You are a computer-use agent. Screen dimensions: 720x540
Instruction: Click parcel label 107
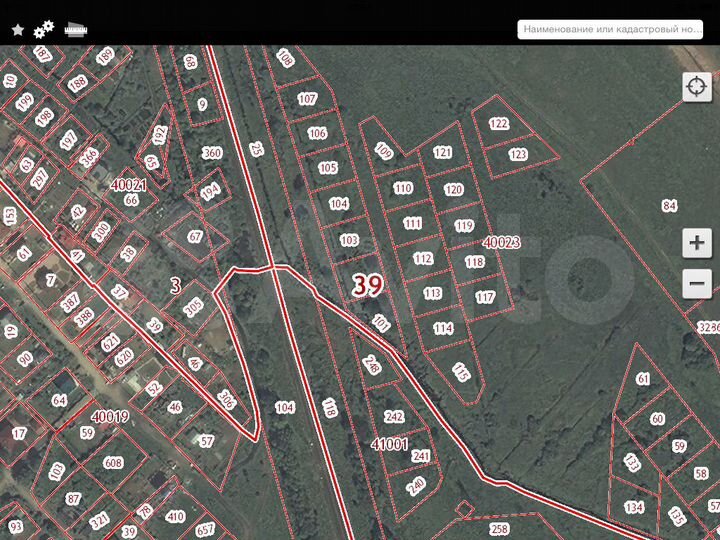[307, 99]
